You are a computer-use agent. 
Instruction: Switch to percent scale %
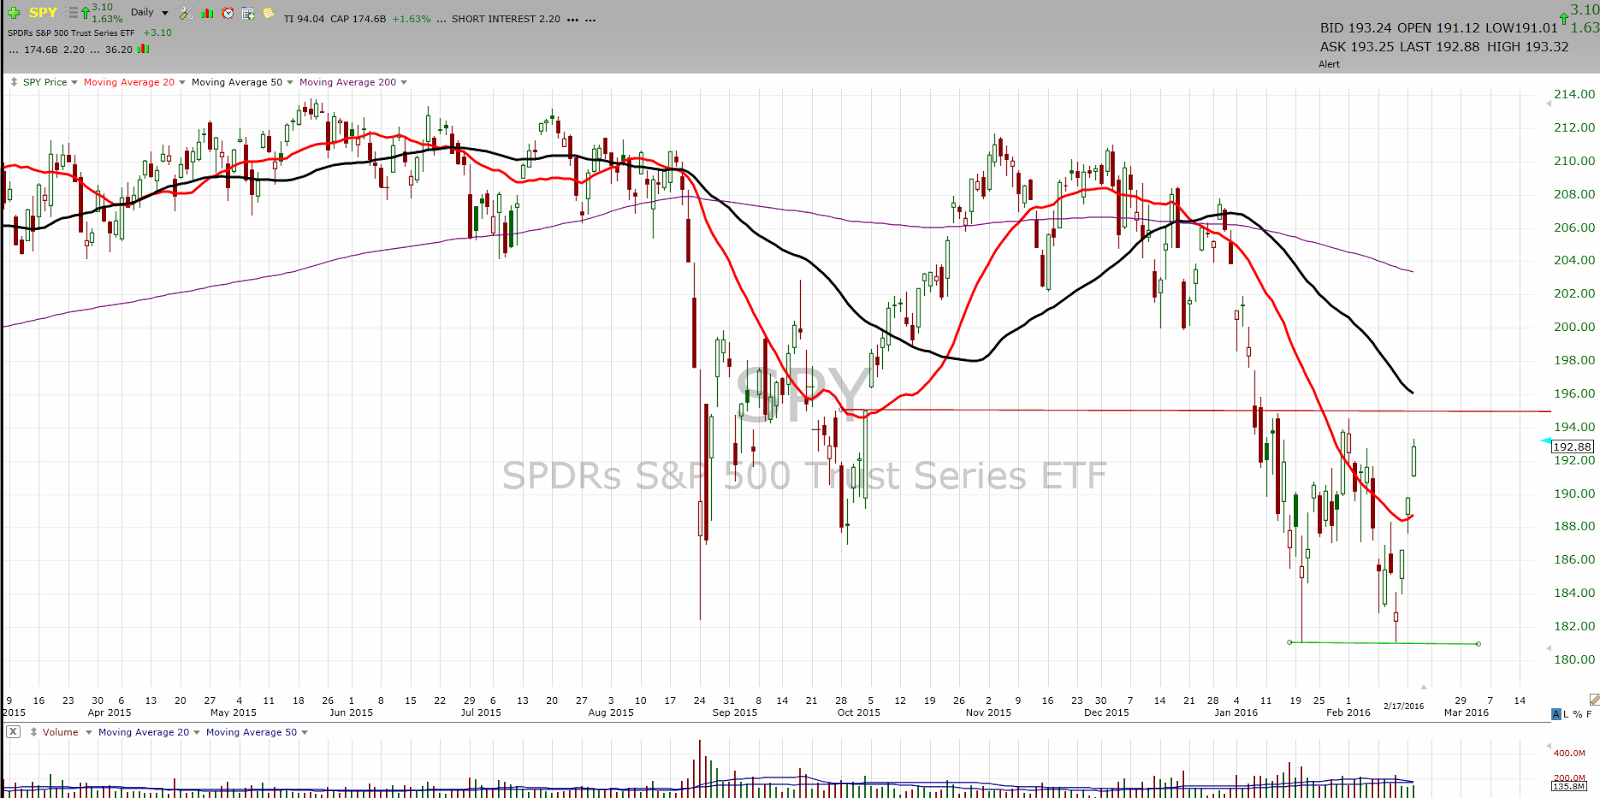point(1577,714)
